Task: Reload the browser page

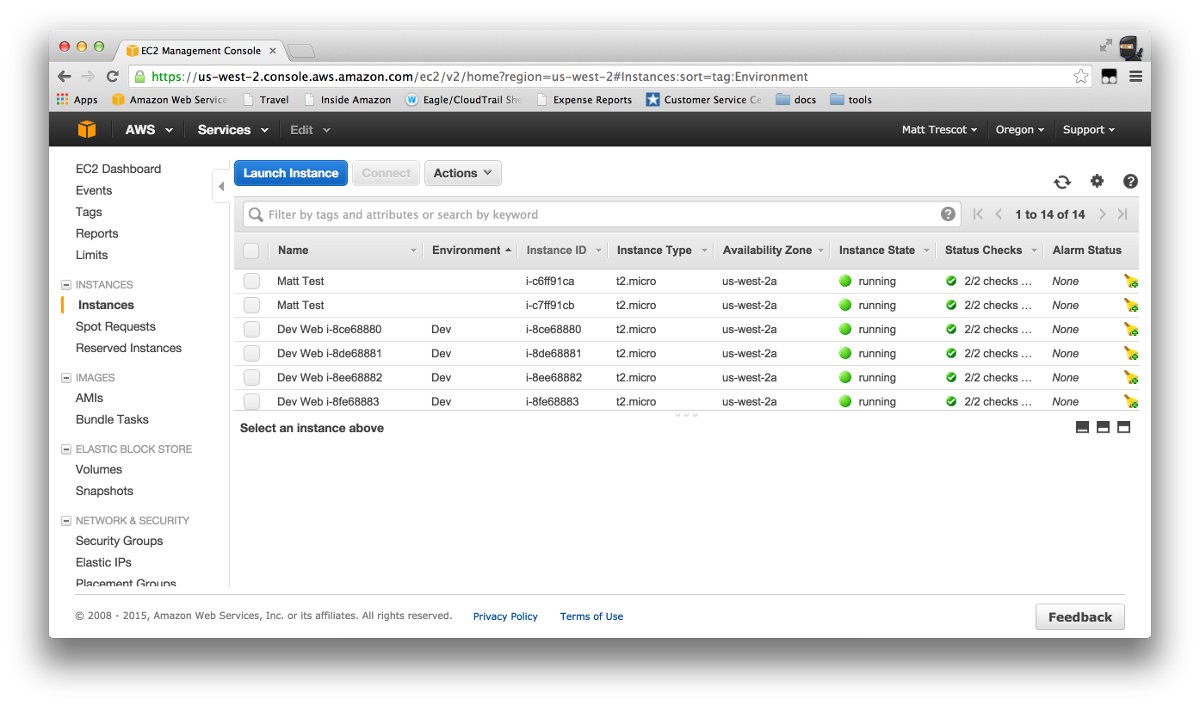Action: pos(113,76)
